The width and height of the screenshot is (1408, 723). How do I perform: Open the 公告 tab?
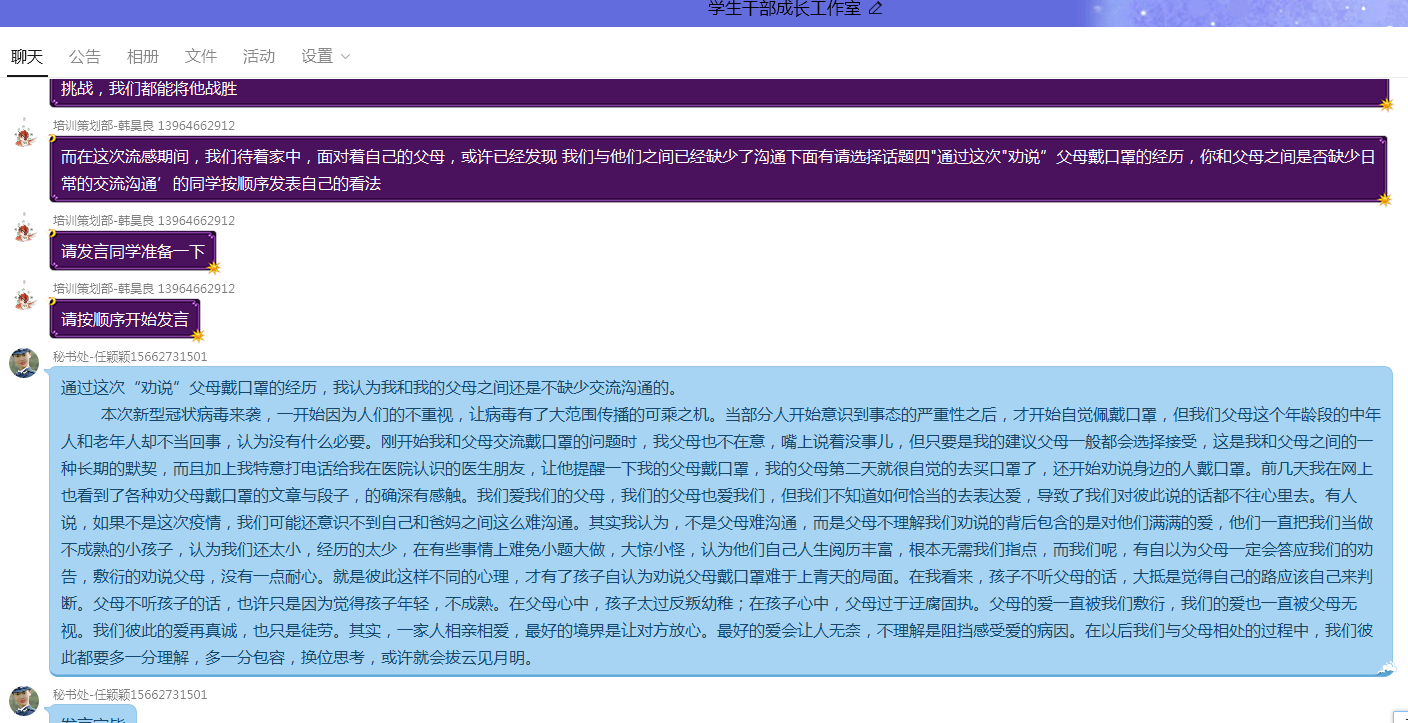[85, 56]
